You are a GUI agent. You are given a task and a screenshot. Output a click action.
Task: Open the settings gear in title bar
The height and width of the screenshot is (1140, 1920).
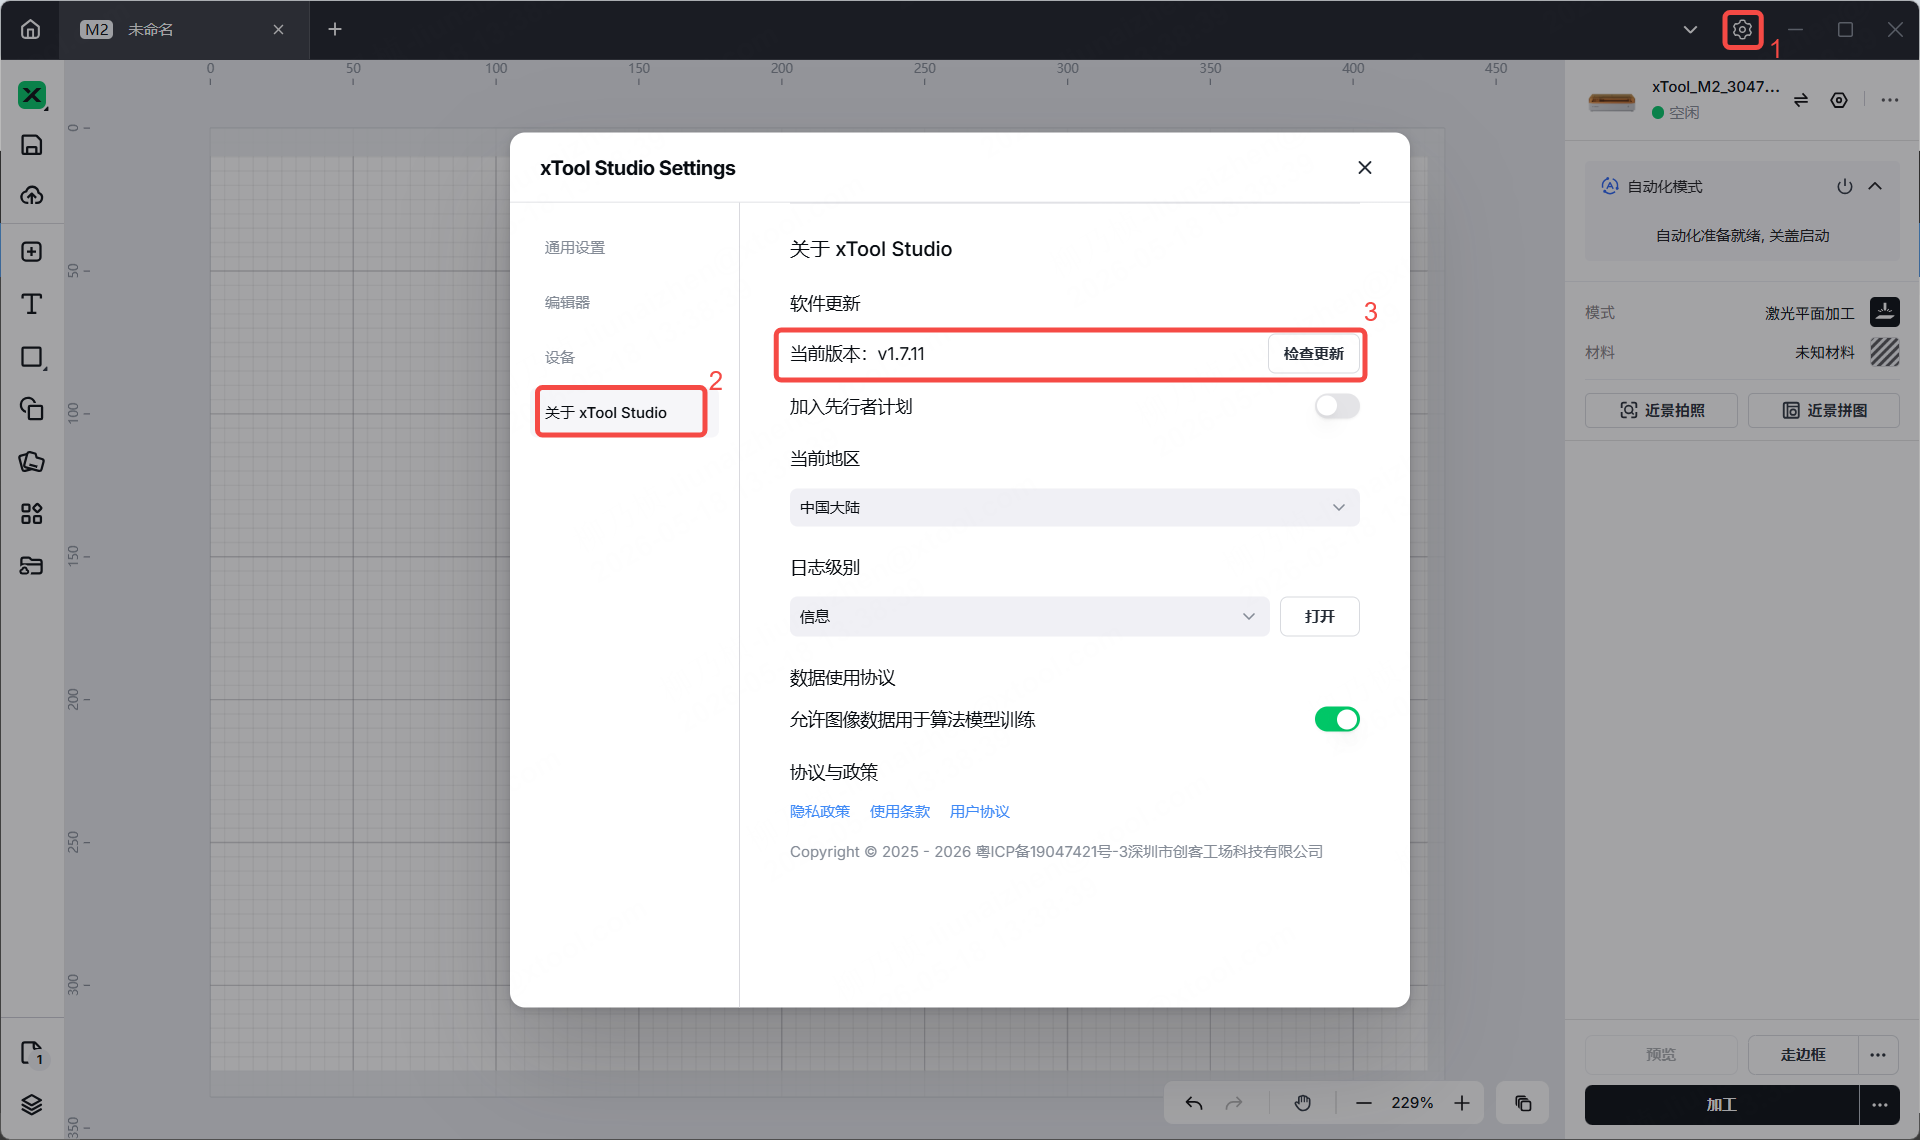(1742, 30)
